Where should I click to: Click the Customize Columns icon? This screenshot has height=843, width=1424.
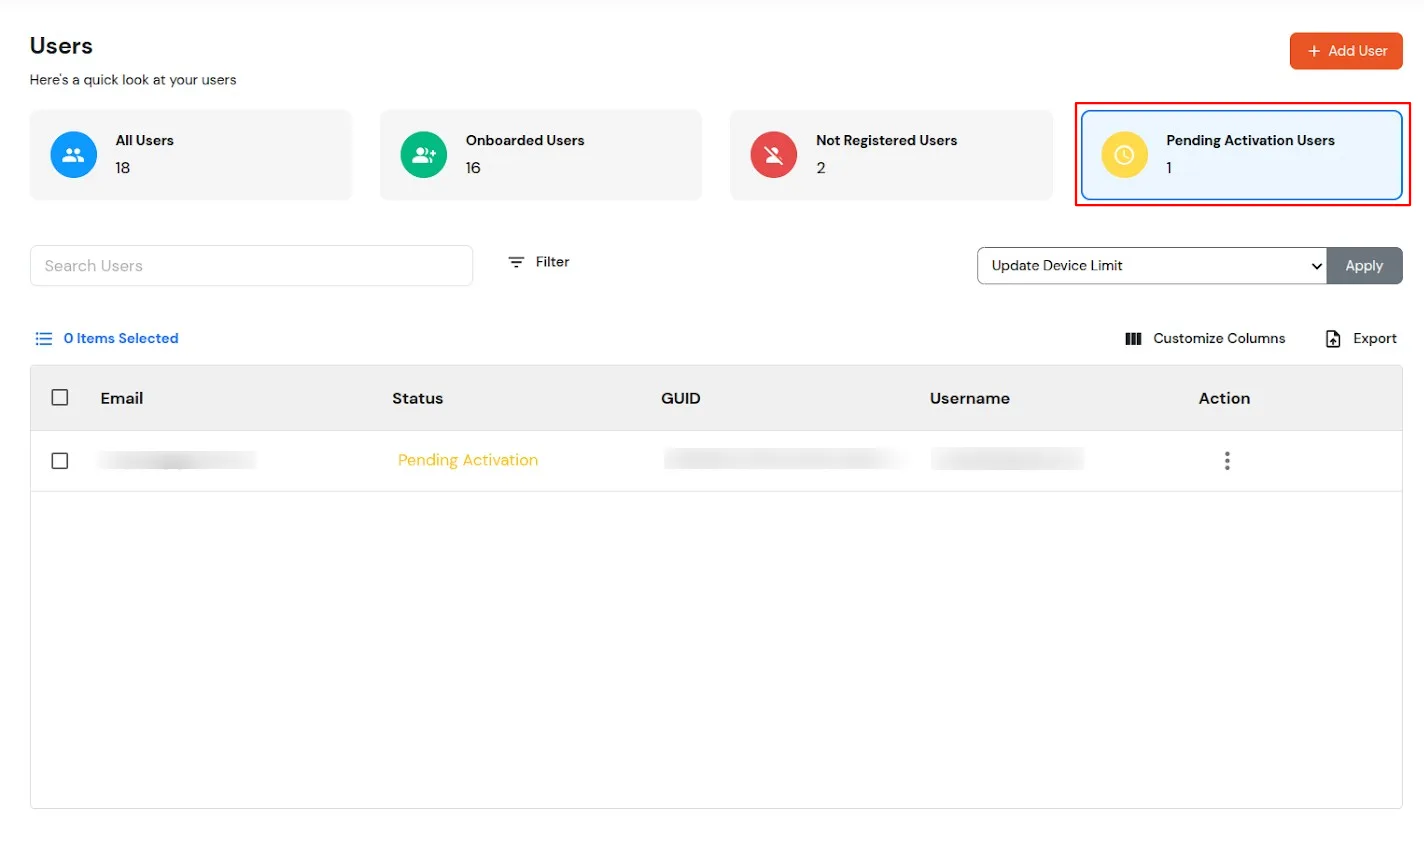(x=1133, y=338)
